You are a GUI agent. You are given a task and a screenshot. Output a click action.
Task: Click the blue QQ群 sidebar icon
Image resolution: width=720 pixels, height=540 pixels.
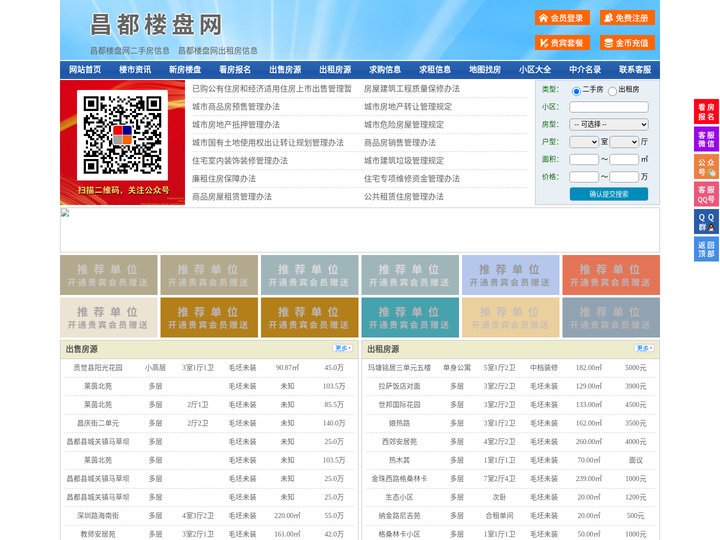tap(706, 222)
